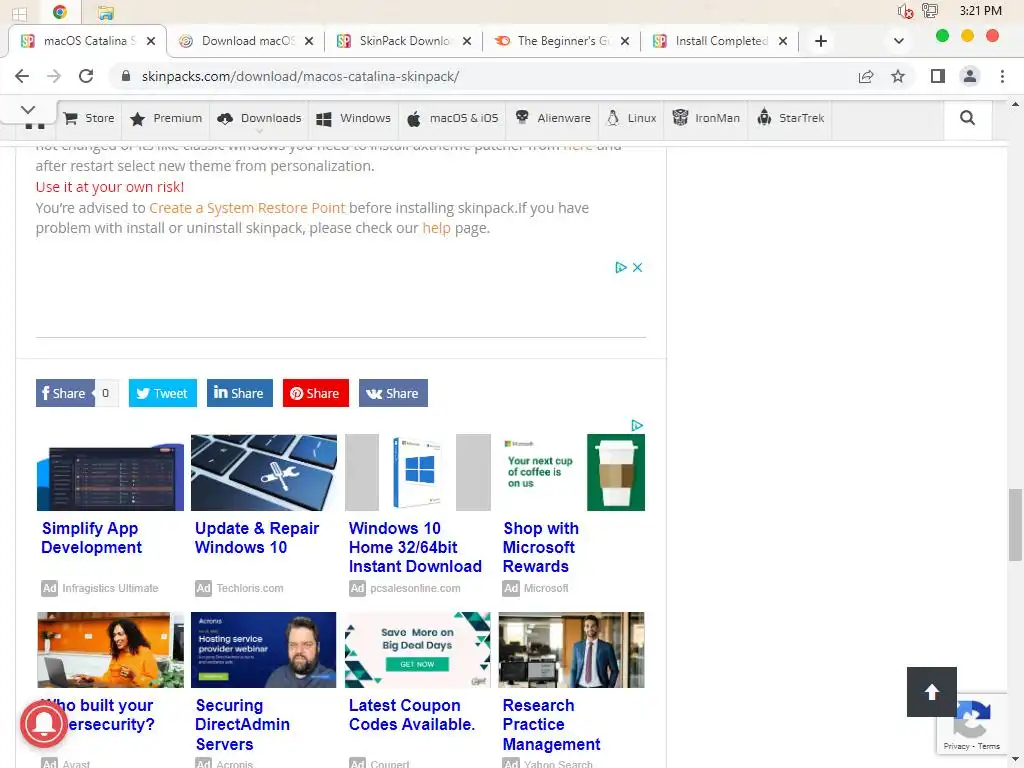The image size is (1024, 768).
Task: Open the StarTrek menu item
Action: click(790, 118)
